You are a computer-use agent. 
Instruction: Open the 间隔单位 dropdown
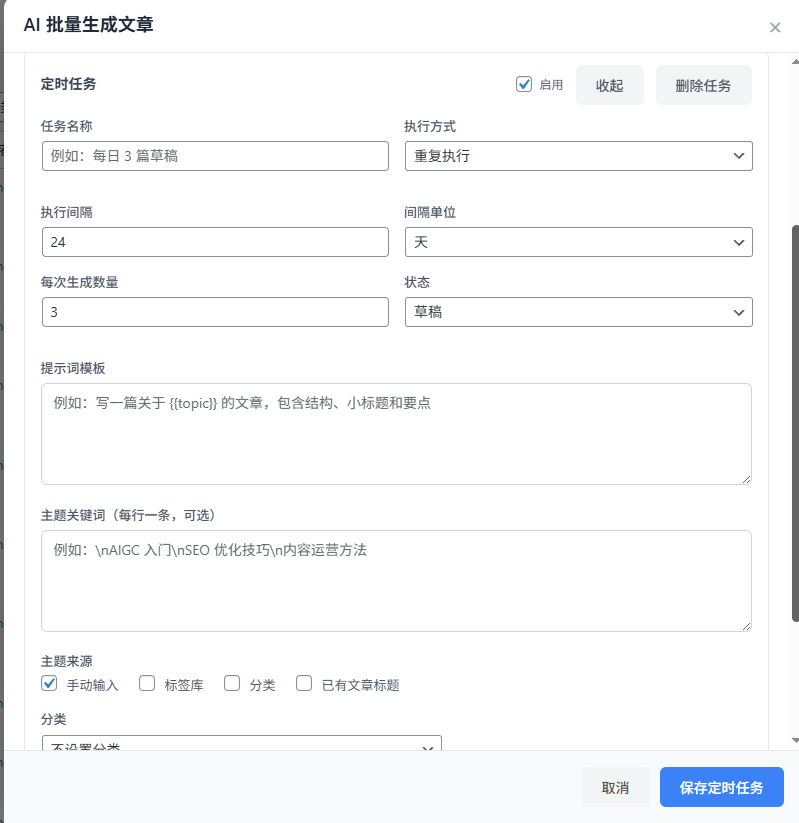[578, 242]
